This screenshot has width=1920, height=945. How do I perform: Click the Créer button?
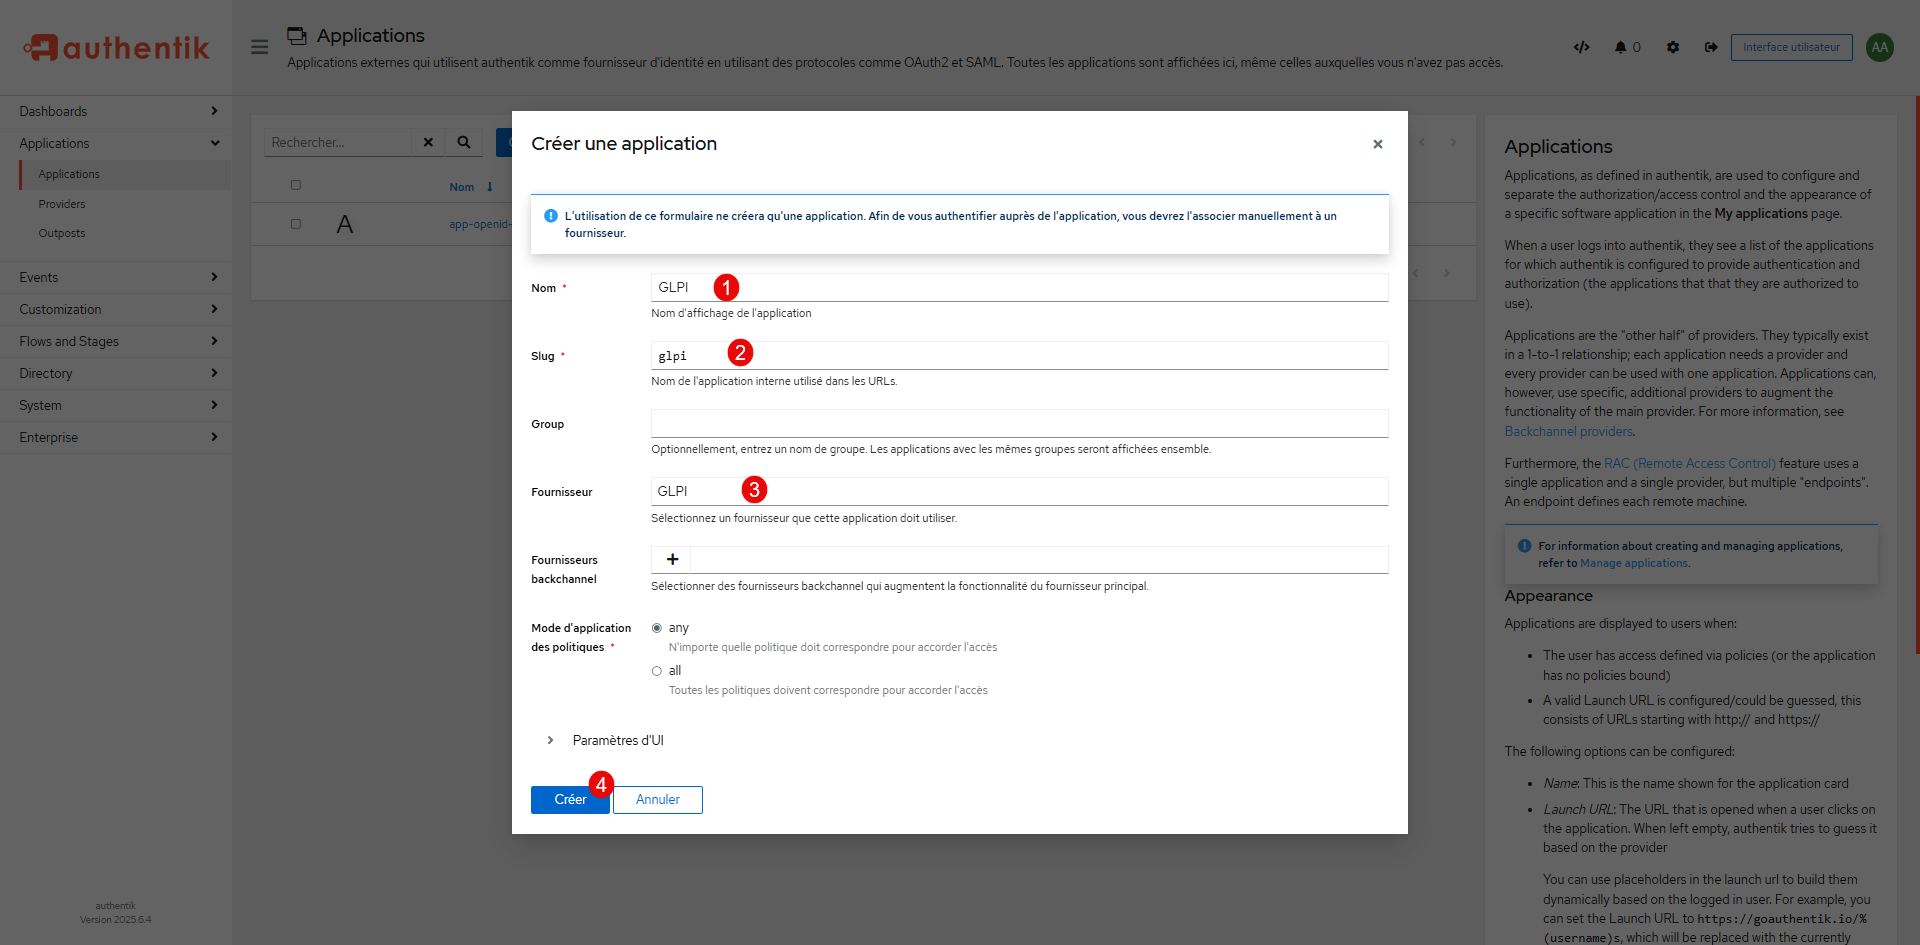(569, 800)
